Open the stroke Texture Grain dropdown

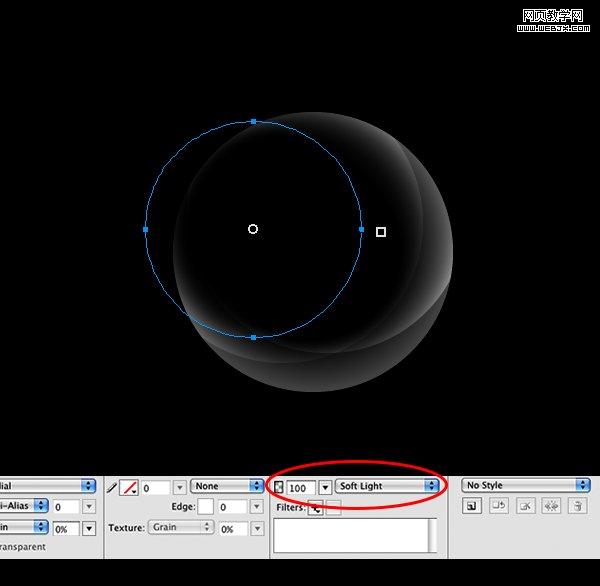coord(181,527)
